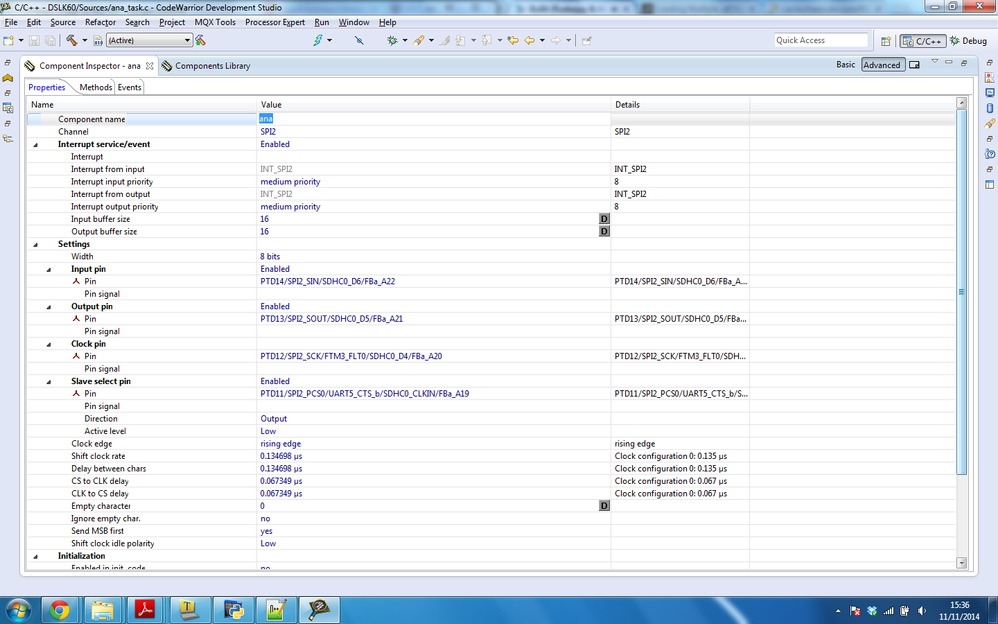Open the Processor Expert menu
The image size is (998, 624).
275,22
